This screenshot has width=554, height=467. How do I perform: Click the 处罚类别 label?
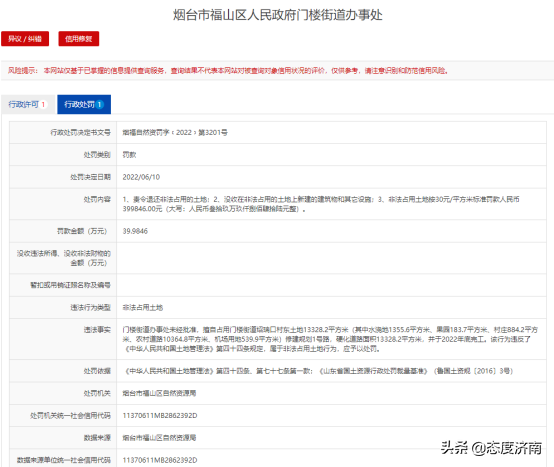[x=97, y=155]
